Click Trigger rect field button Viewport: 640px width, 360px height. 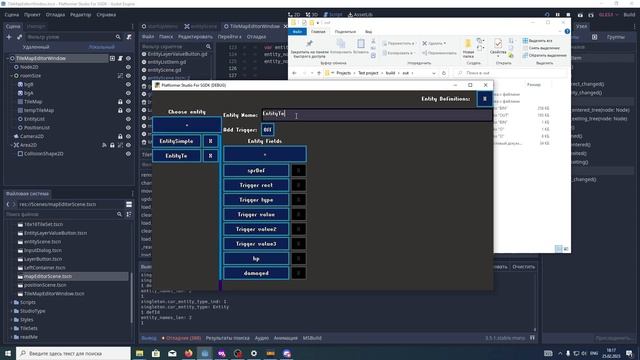pos(256,185)
